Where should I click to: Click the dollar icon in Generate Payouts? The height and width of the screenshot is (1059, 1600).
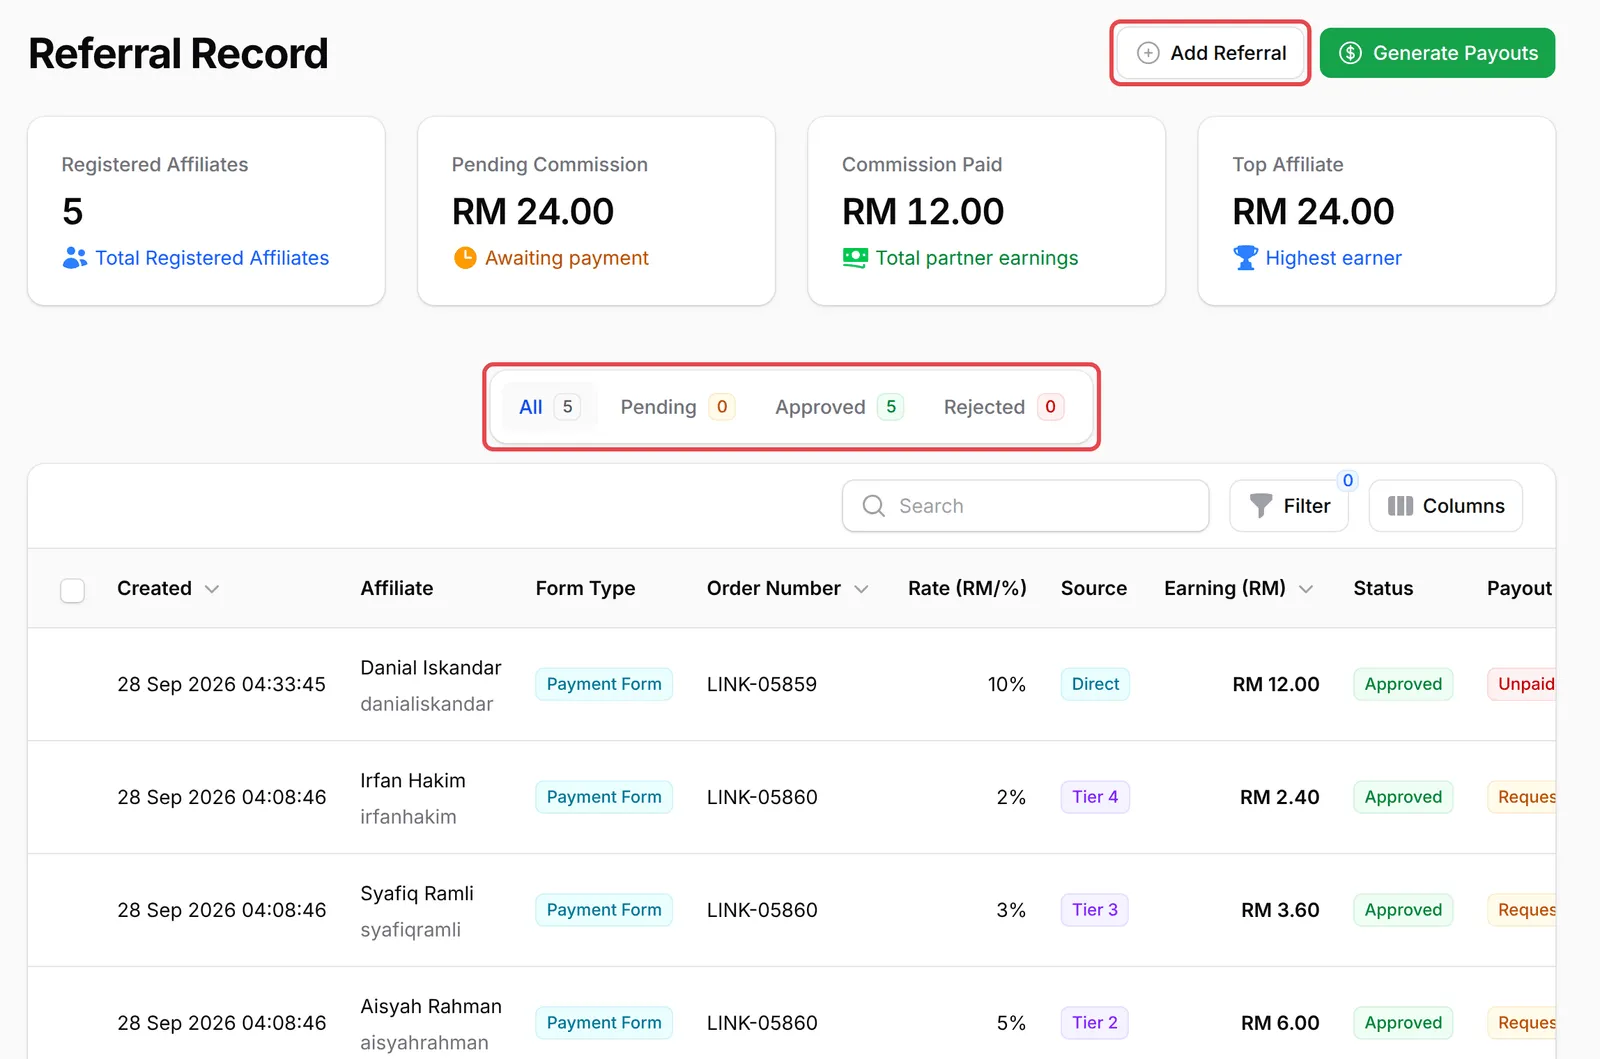(1350, 53)
